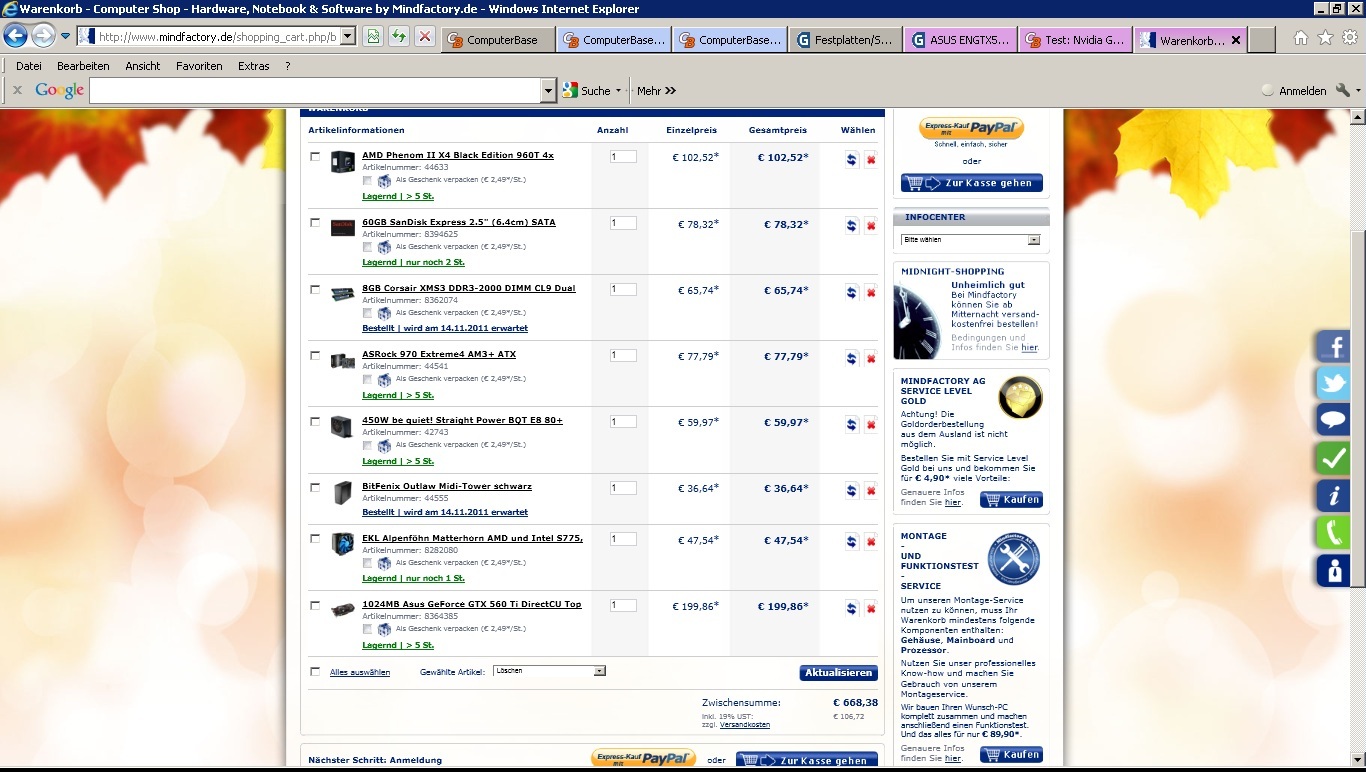Open the Extras menu

[x=254, y=66]
